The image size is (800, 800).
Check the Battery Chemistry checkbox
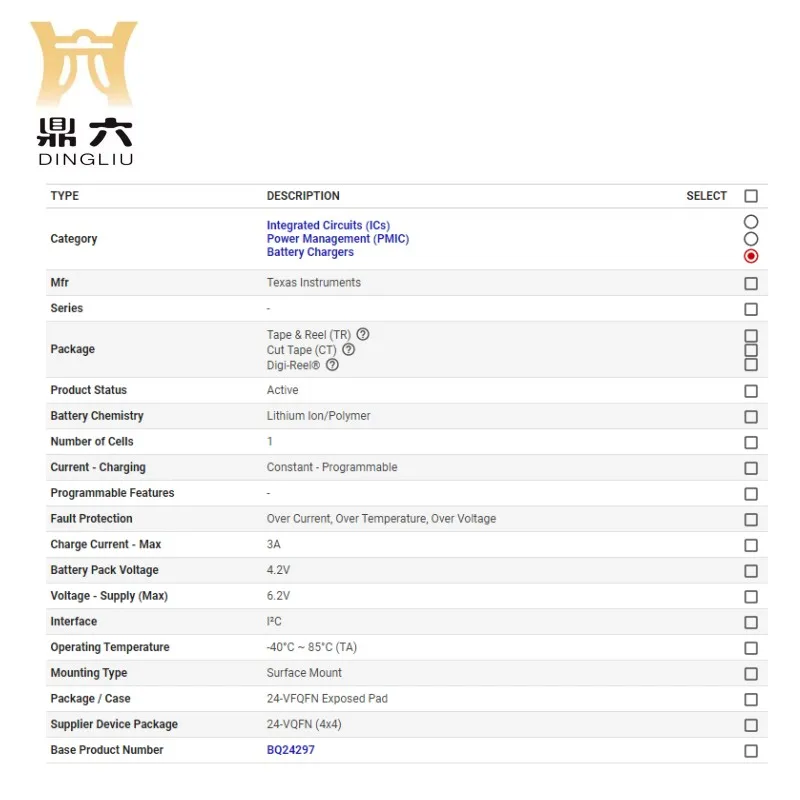[751, 417]
